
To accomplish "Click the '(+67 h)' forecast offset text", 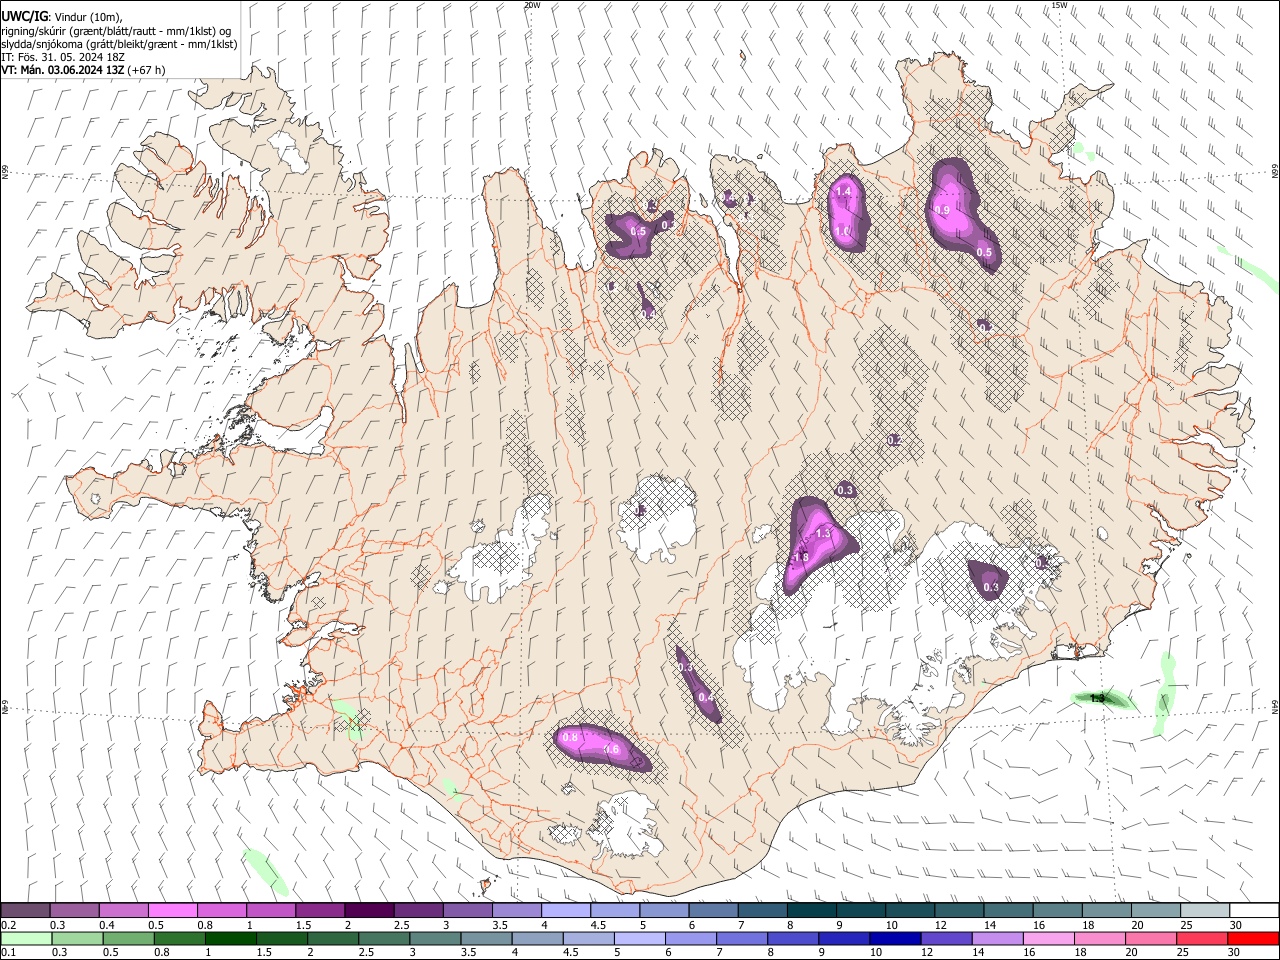I will pyautogui.click(x=146, y=70).
